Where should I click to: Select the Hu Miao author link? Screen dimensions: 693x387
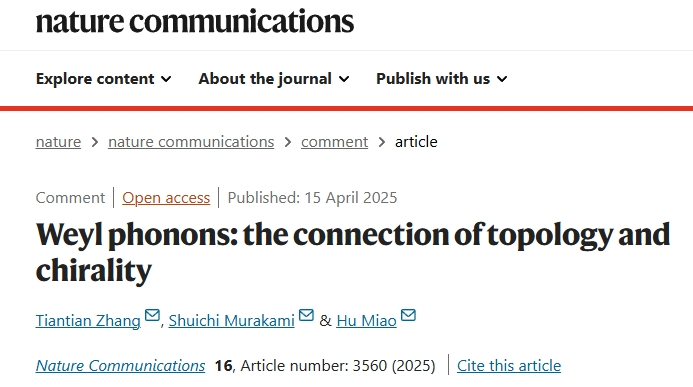366,321
